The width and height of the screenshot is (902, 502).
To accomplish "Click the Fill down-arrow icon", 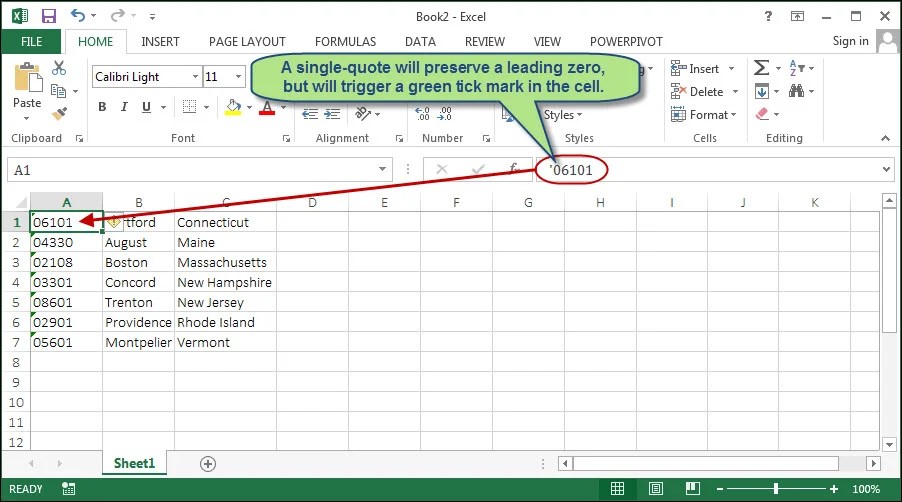I will (x=762, y=91).
